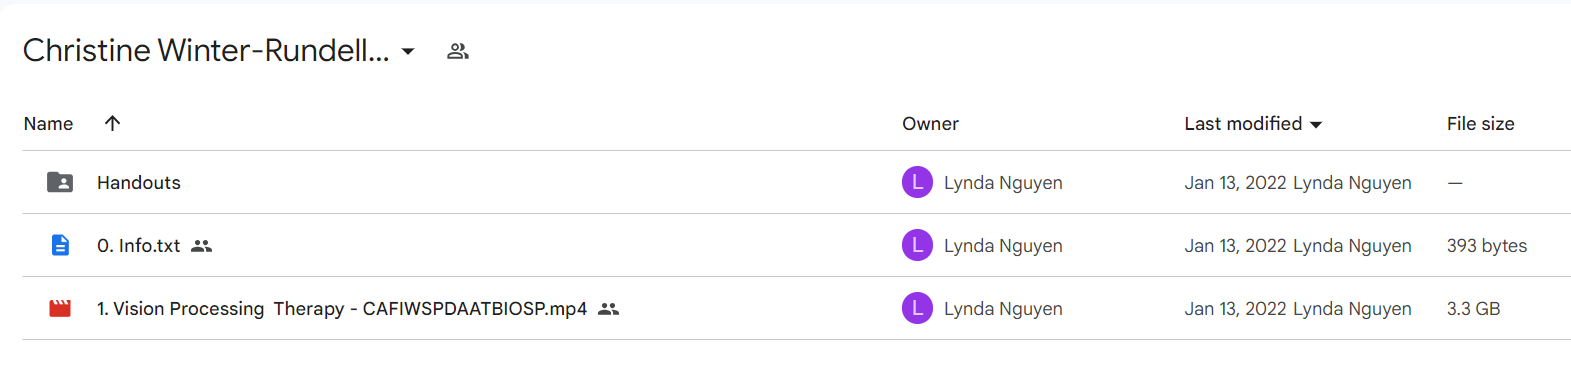The image size is (1571, 392).
Task: Click the shared icon next to 0. Info.txt
Action: [x=202, y=246]
